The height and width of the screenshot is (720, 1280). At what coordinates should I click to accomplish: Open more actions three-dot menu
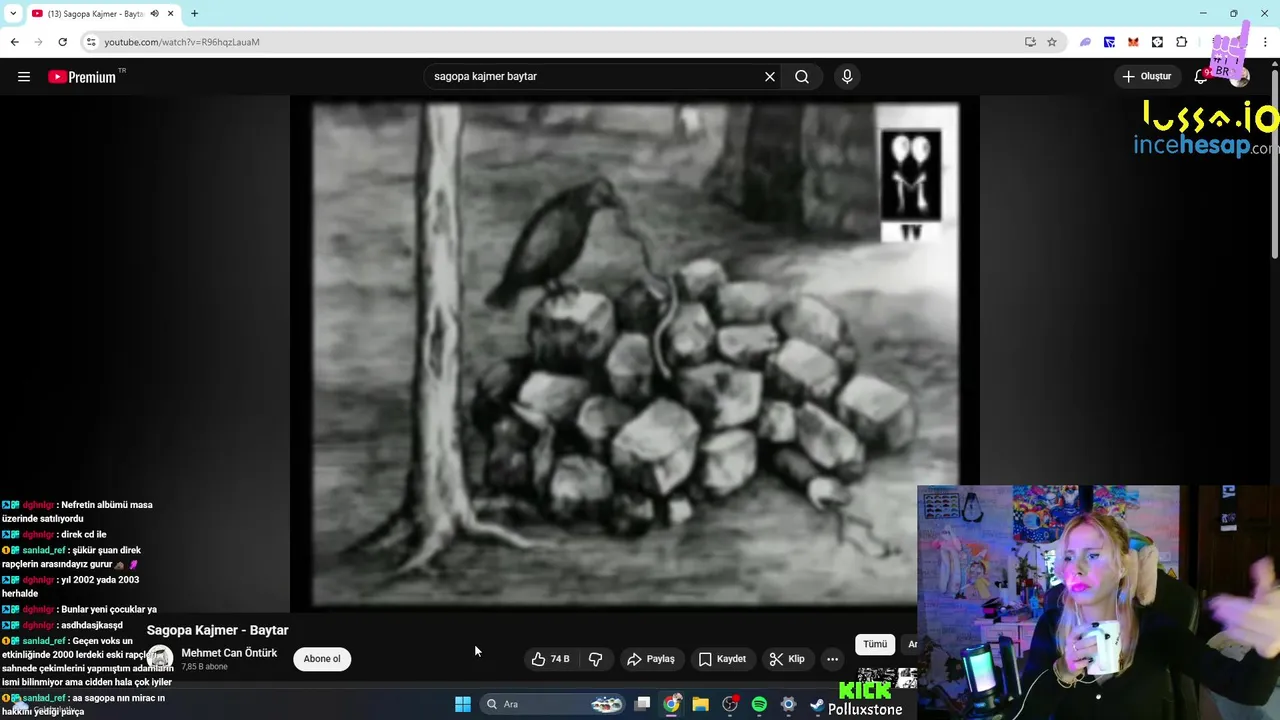(x=832, y=659)
